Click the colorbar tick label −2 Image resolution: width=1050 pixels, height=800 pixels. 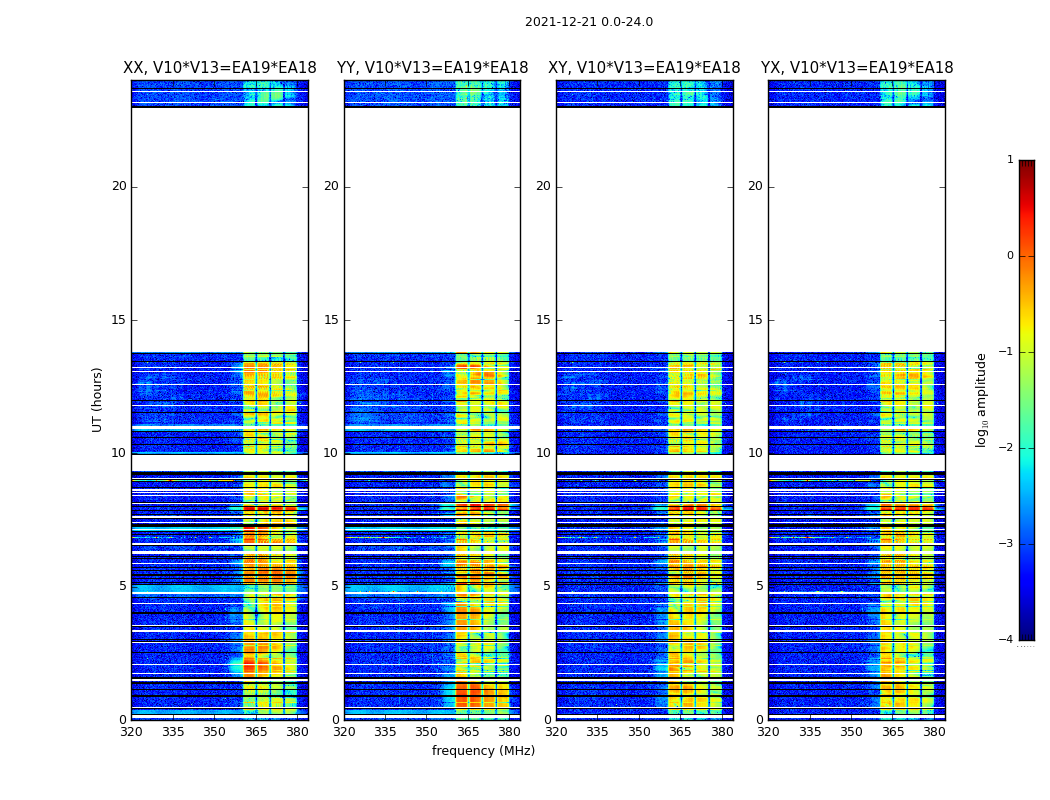1007,448
